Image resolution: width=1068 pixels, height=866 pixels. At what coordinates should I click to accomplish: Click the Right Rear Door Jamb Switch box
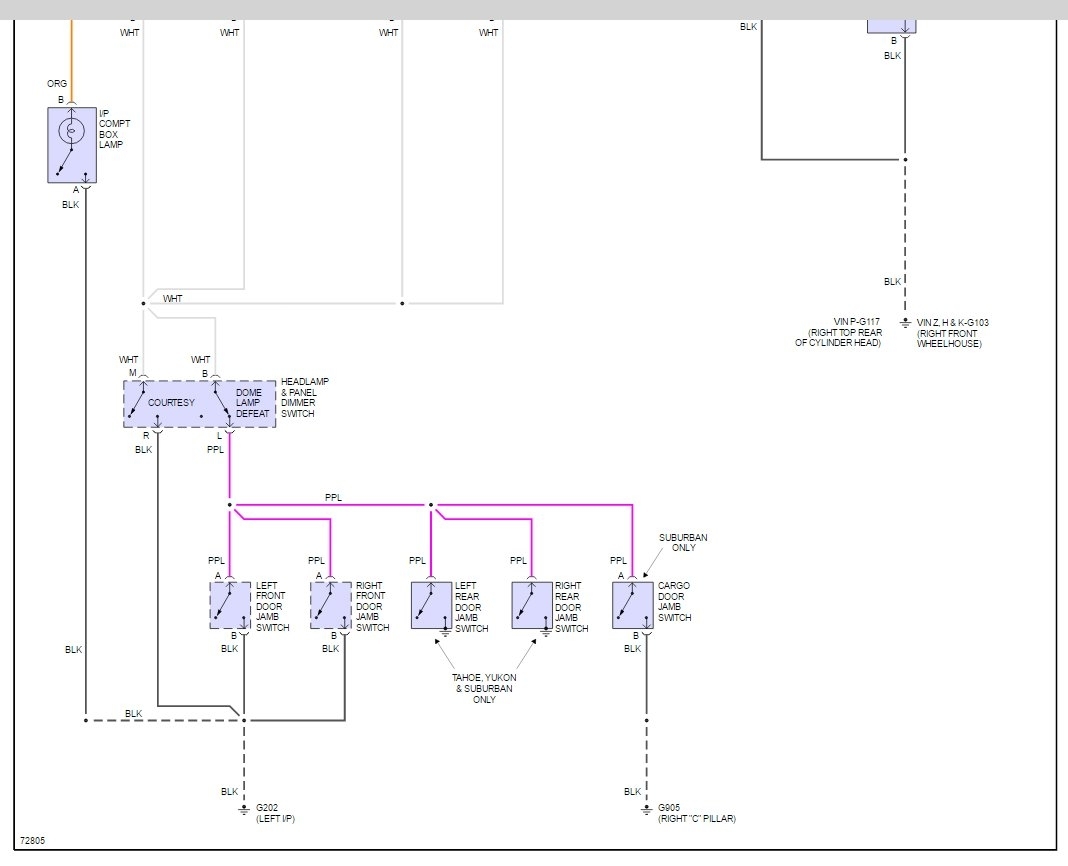tap(532, 605)
